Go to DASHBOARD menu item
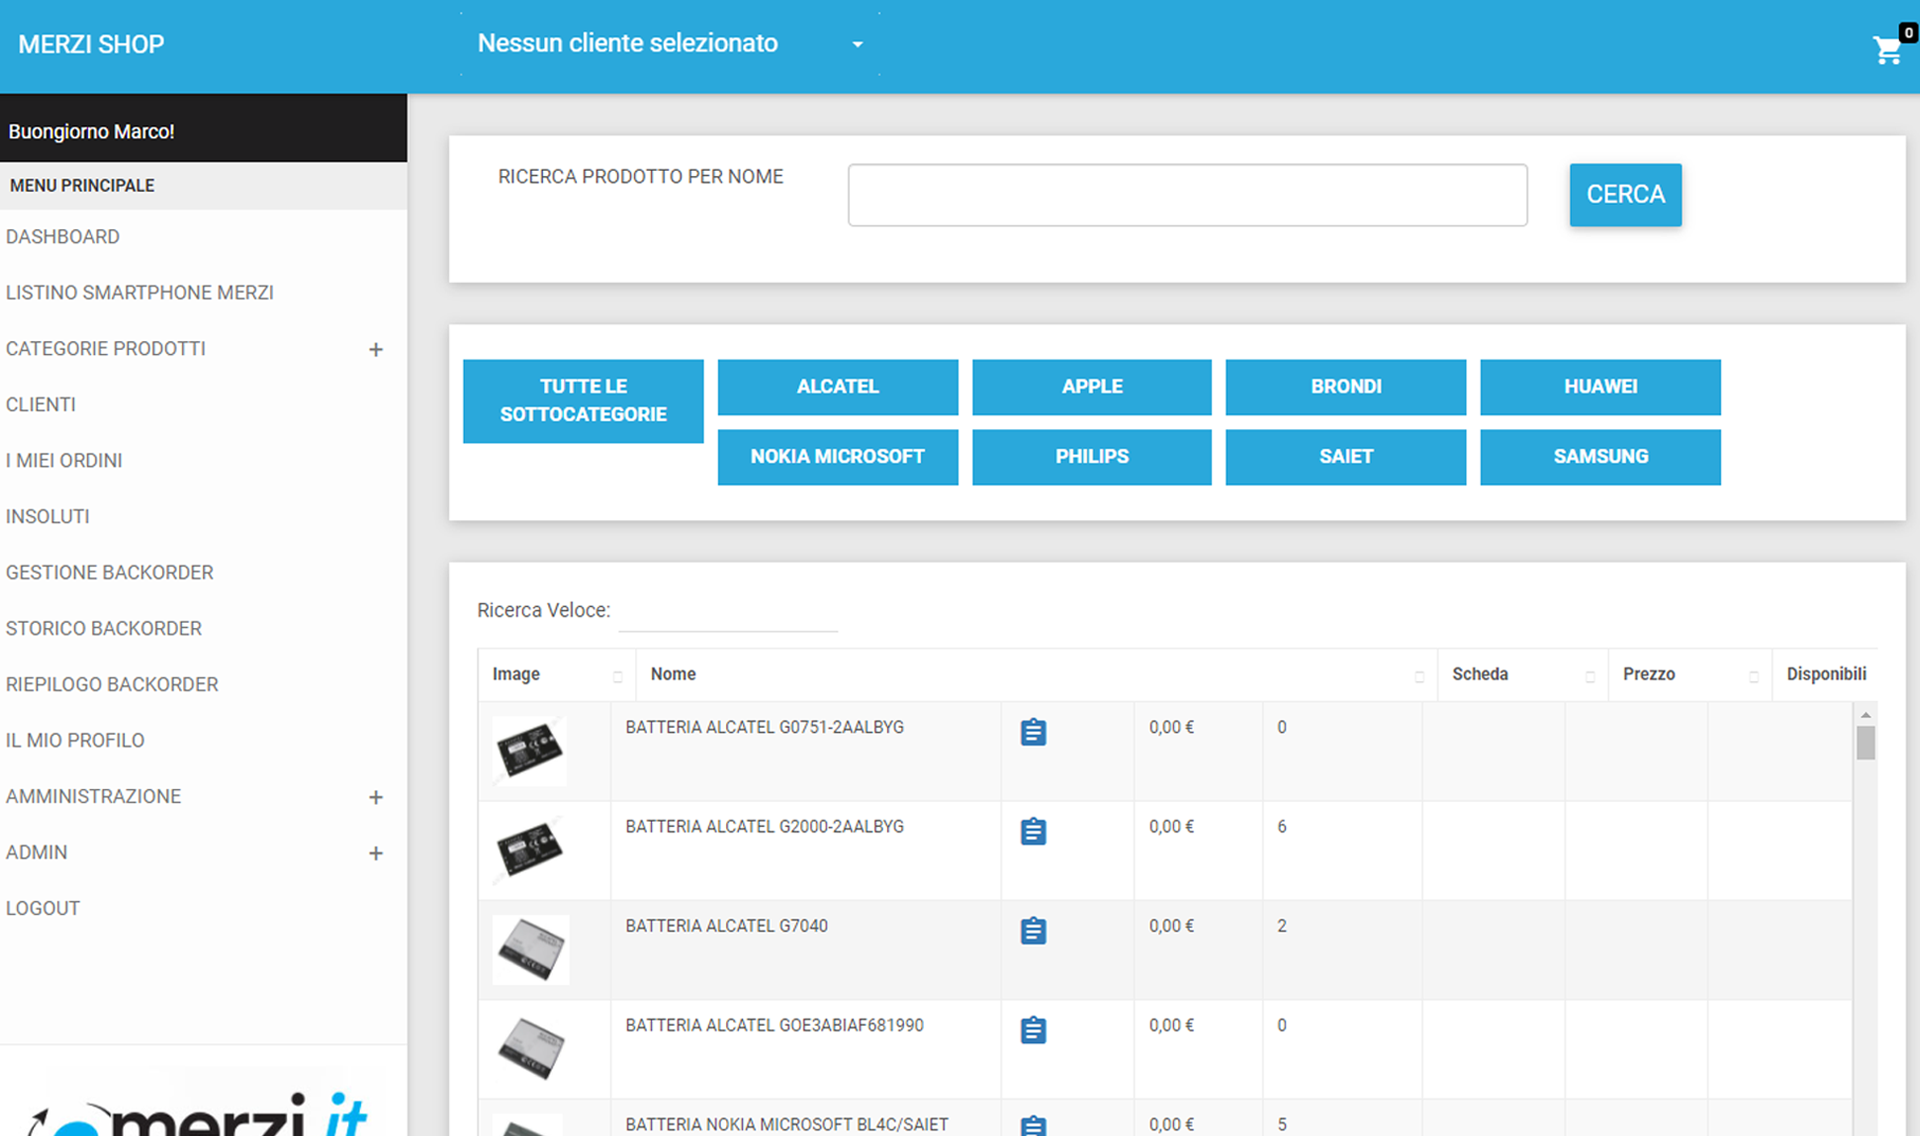The height and width of the screenshot is (1136, 1920). [x=63, y=237]
